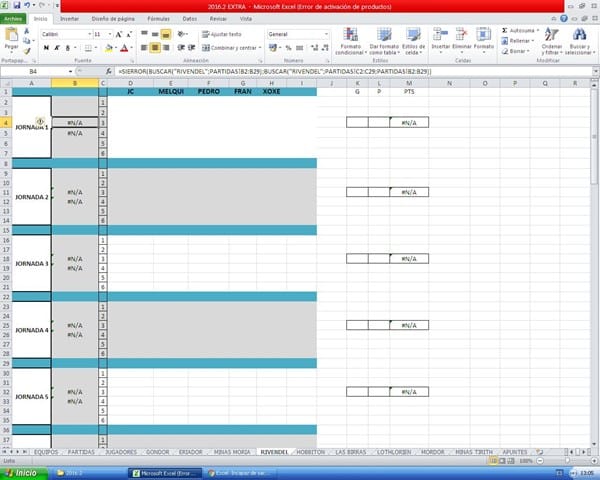Viewport: 600px width, 480px height.
Task: Click the zoom slider in status bar
Action: (x=567, y=460)
